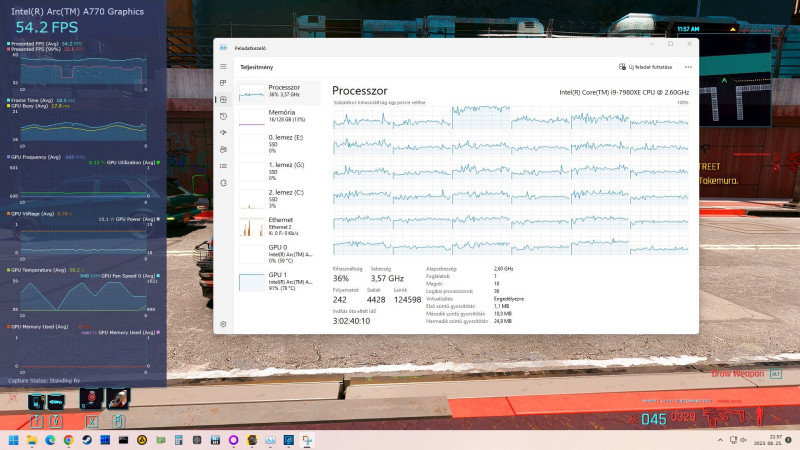Open the Task Manager hamburger navigation menu
800x450 pixels.
point(223,67)
